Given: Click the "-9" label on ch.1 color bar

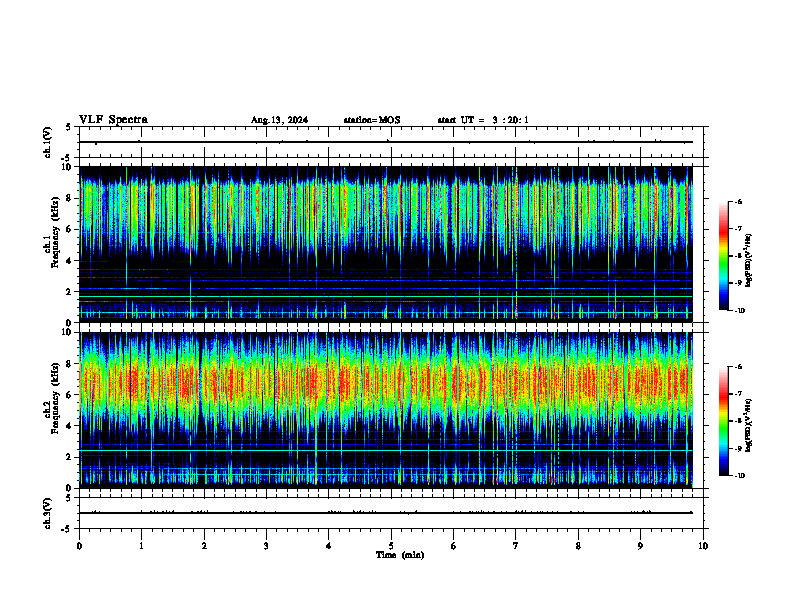Looking at the screenshot, I should pyautogui.click(x=738, y=283).
